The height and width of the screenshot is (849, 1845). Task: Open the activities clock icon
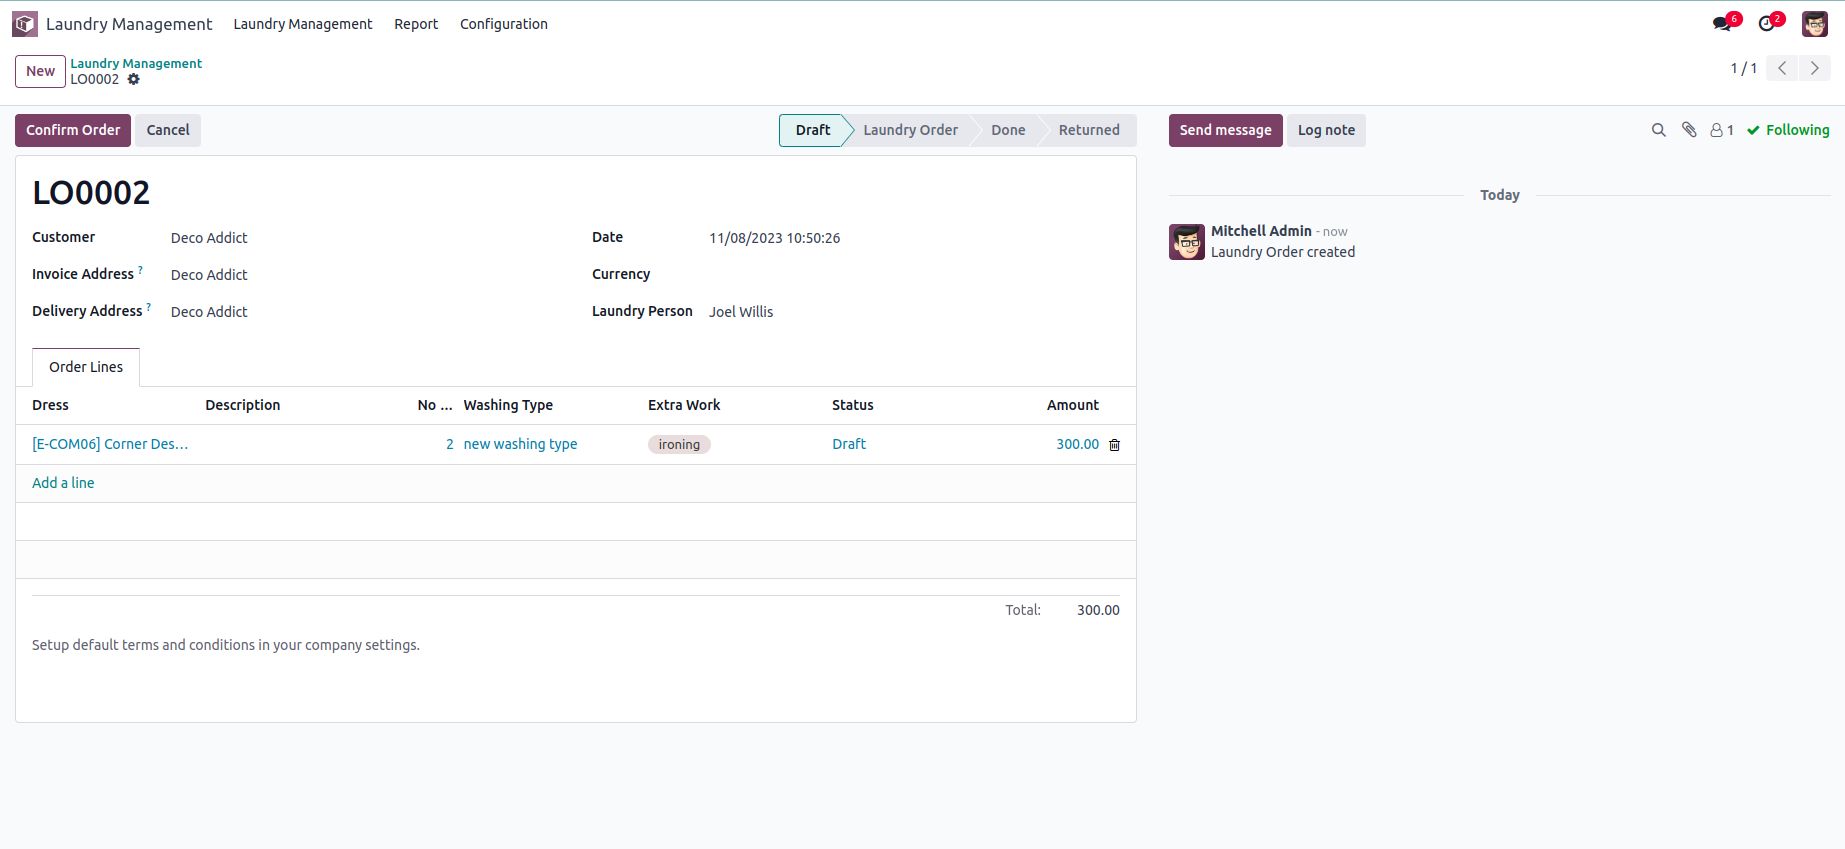[1769, 23]
